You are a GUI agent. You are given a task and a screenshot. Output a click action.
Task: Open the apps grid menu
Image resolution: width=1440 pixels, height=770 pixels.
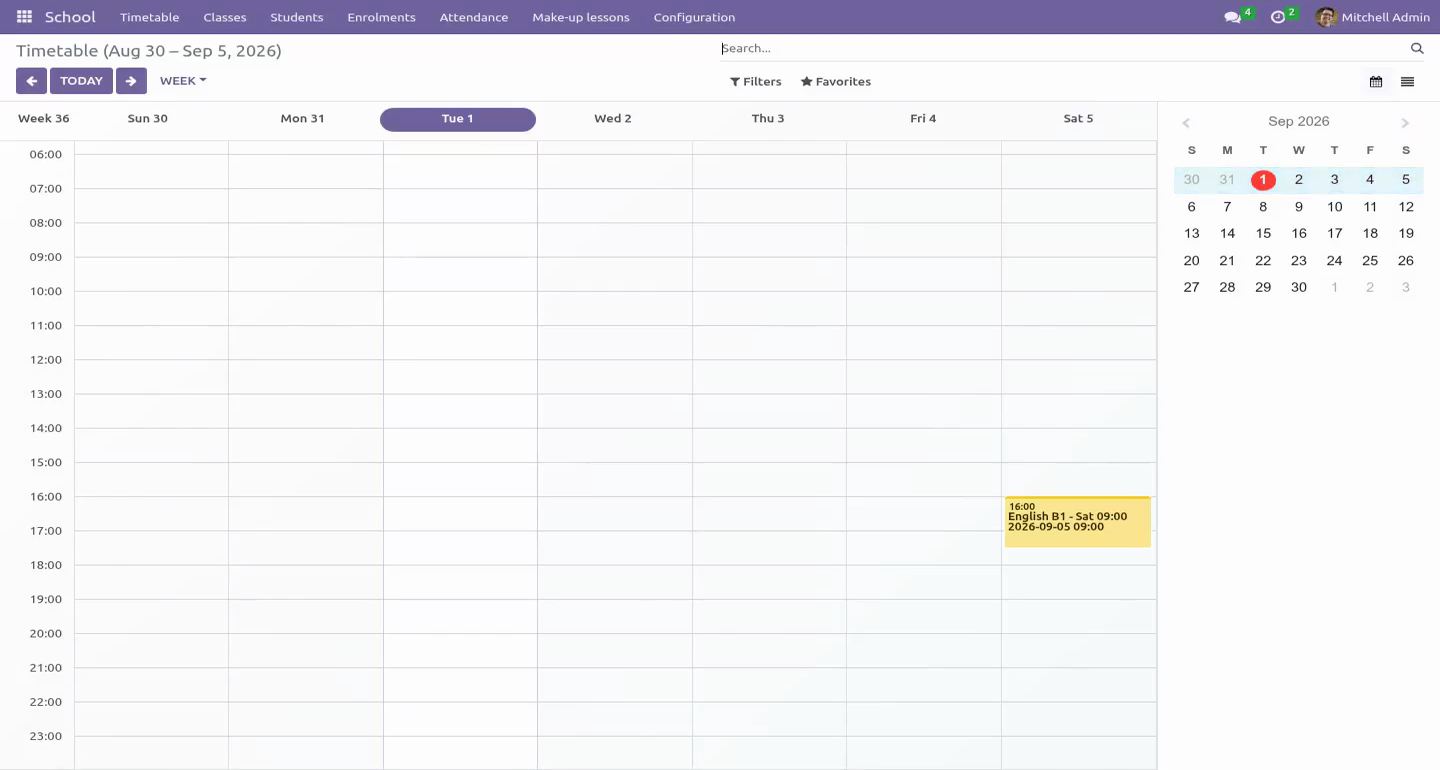24,17
